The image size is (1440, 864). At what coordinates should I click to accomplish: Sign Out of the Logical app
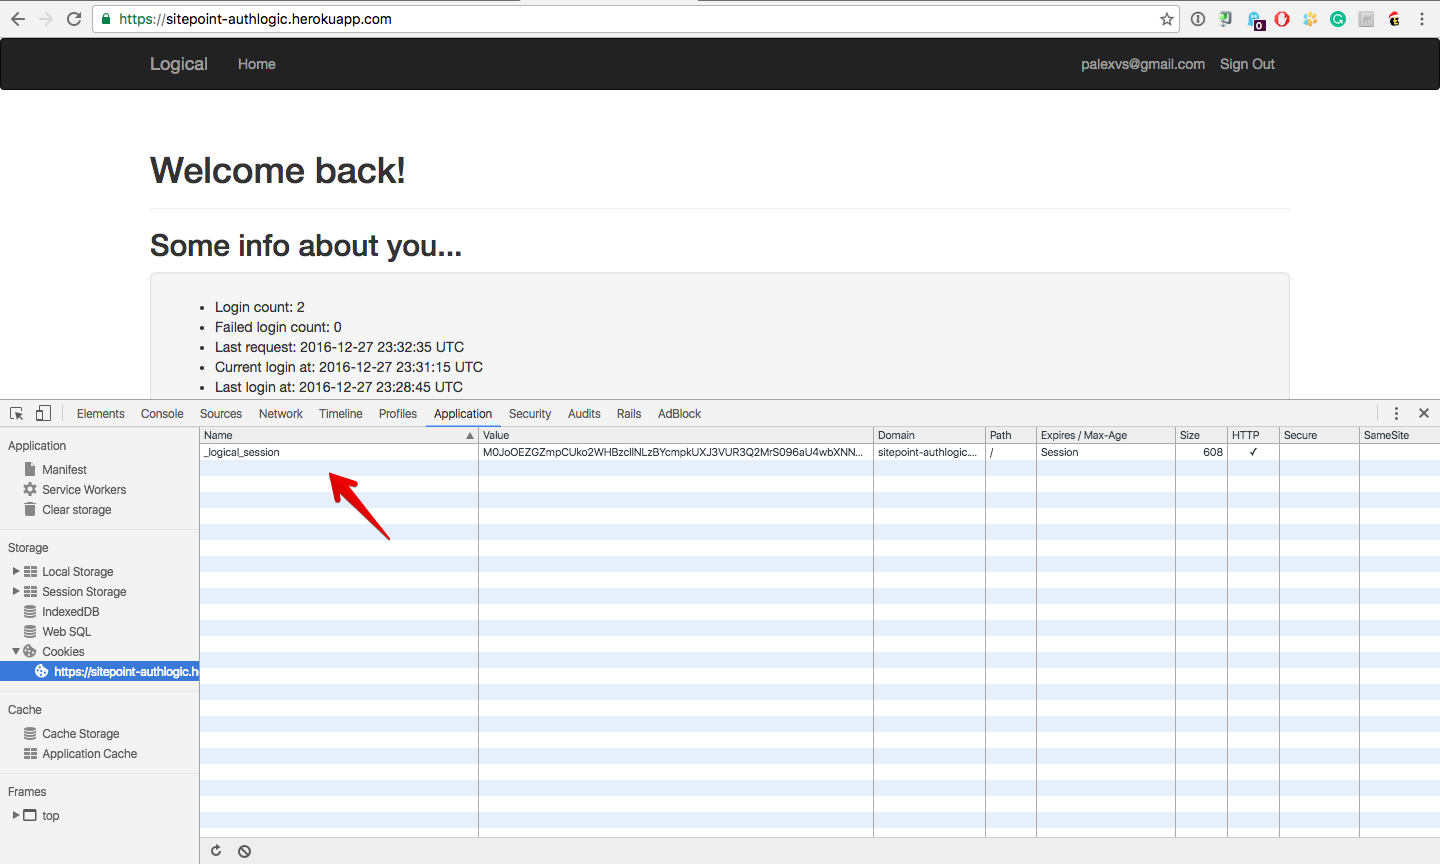(1247, 64)
